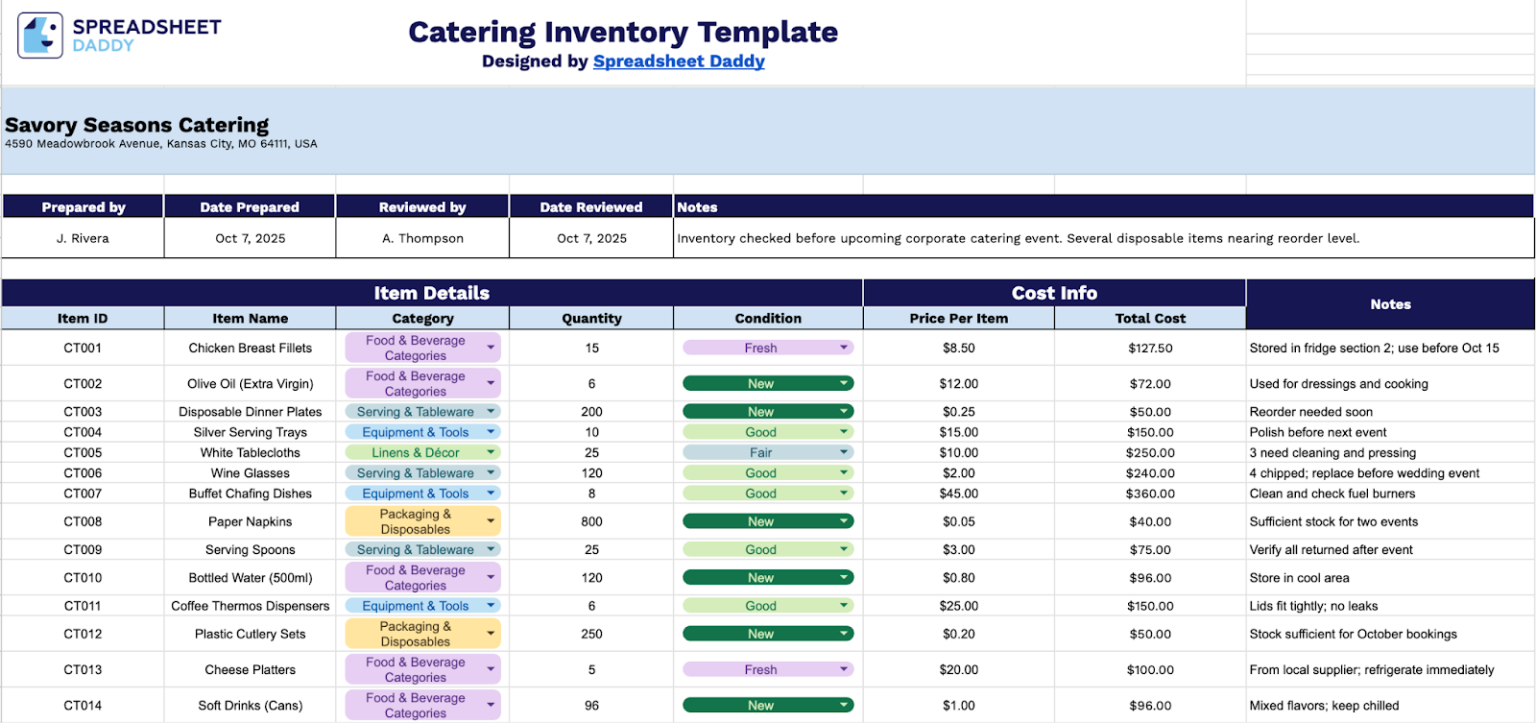1536x723 pixels.
Task: Expand the category dropdown for Chicken Breast Fillets
Action: [490, 348]
